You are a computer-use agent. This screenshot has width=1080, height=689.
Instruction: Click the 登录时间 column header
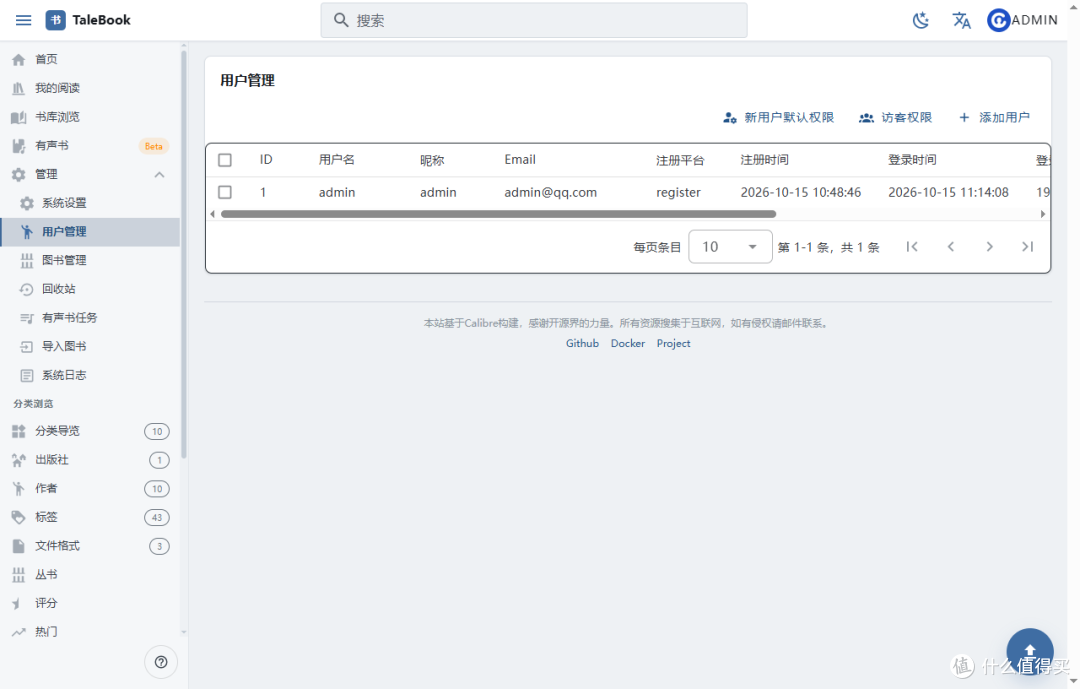click(912, 160)
